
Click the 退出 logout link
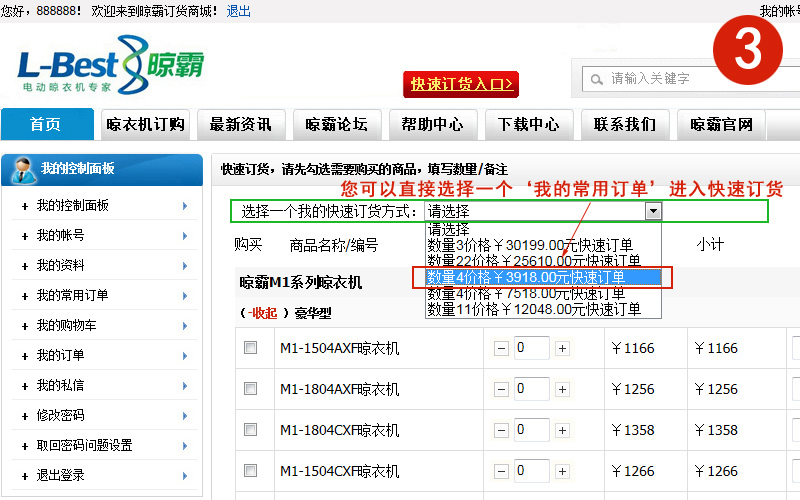pos(238,11)
